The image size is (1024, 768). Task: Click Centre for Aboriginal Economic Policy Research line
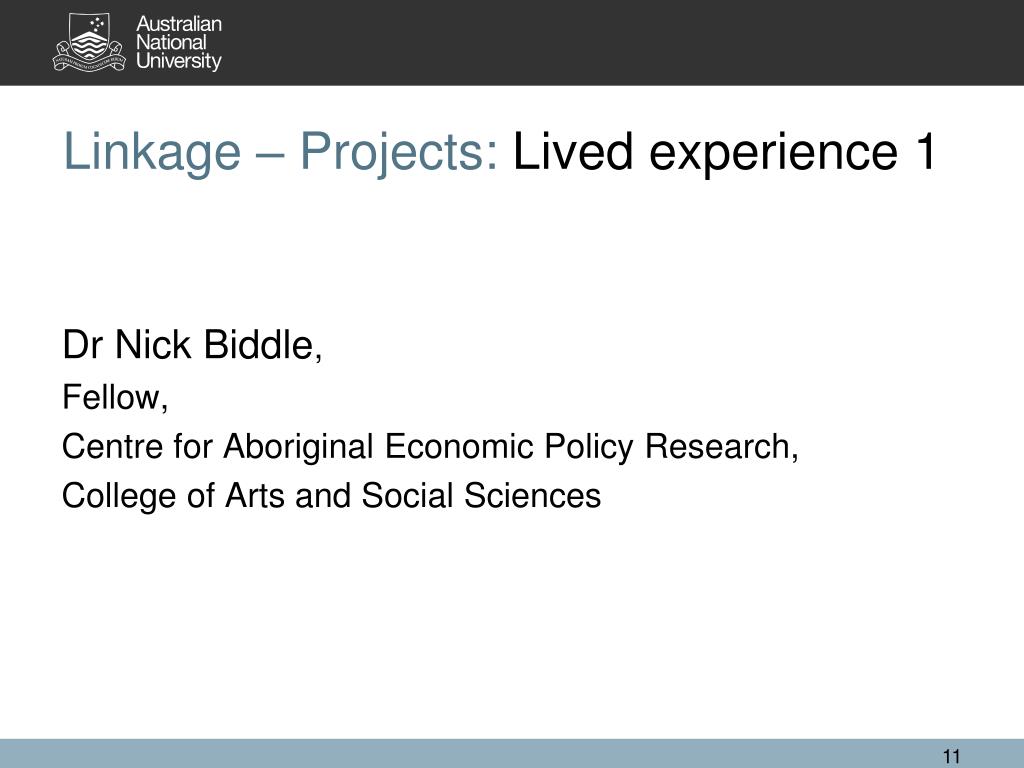coord(430,447)
